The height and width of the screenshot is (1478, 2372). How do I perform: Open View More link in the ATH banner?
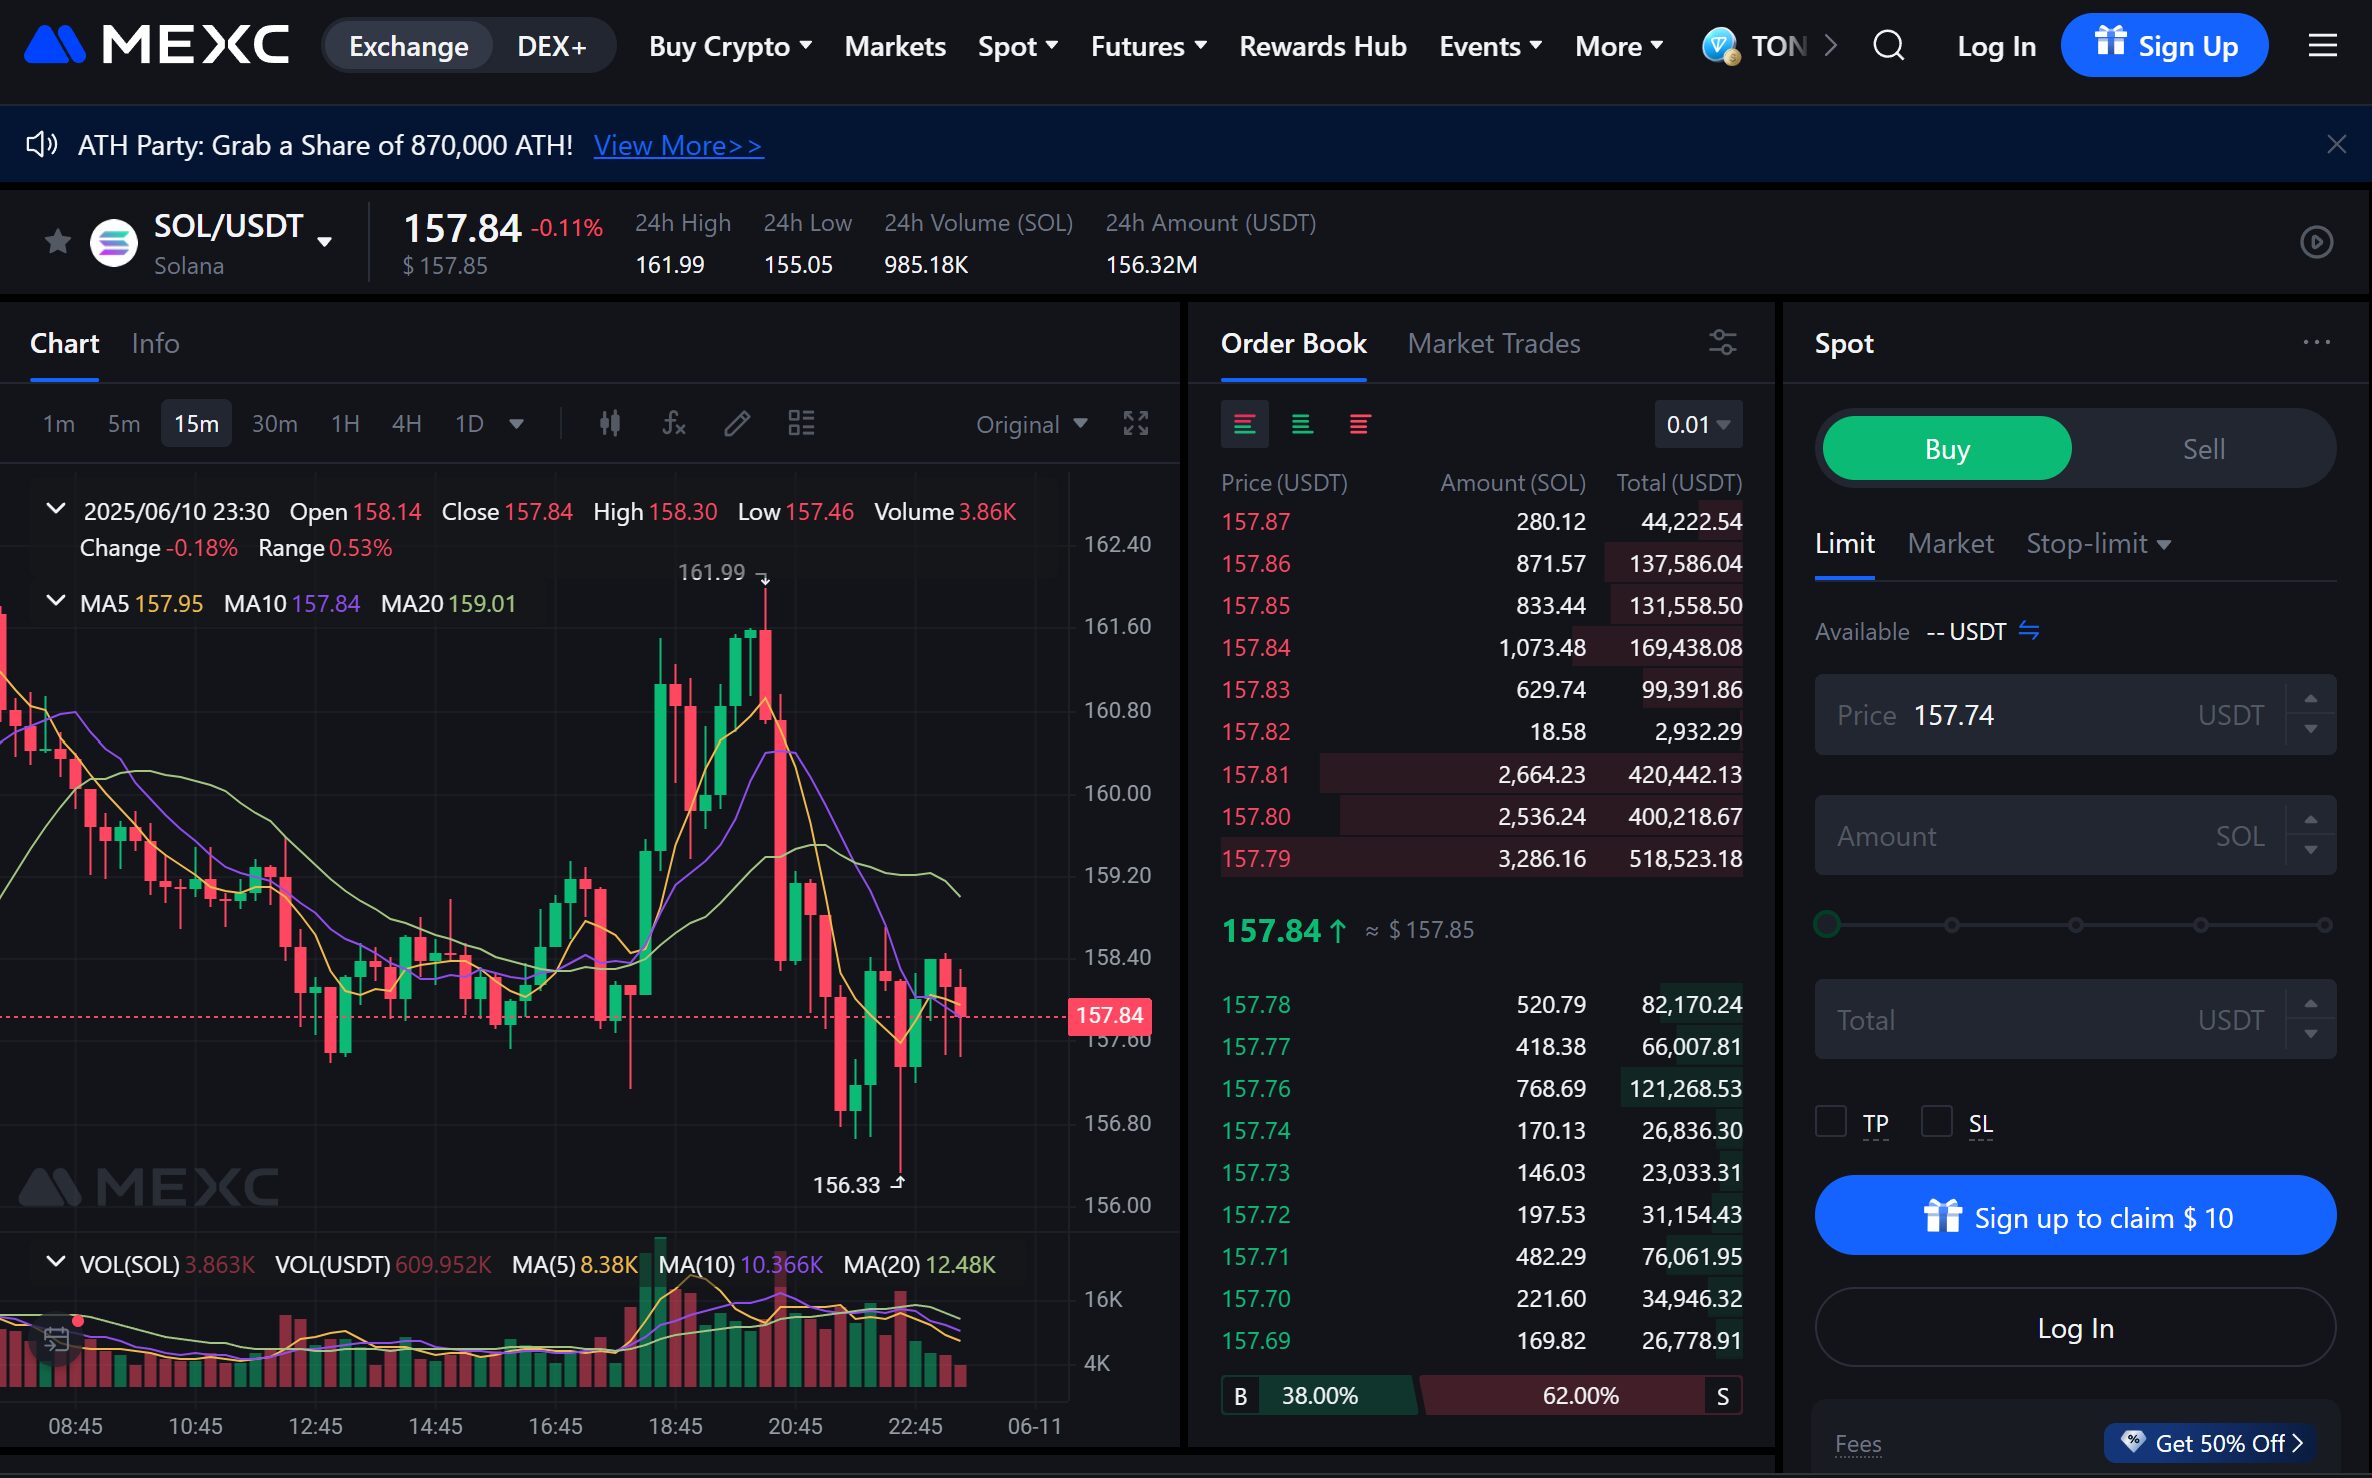pos(678,145)
